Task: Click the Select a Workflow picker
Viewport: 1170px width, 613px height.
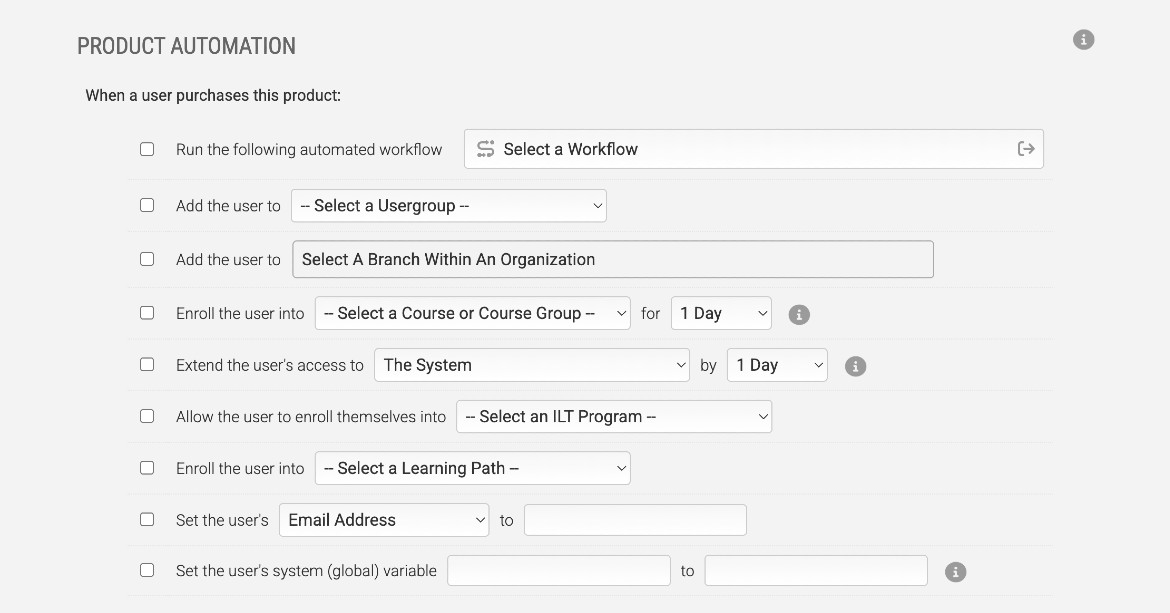Action: pyautogui.click(x=740, y=149)
